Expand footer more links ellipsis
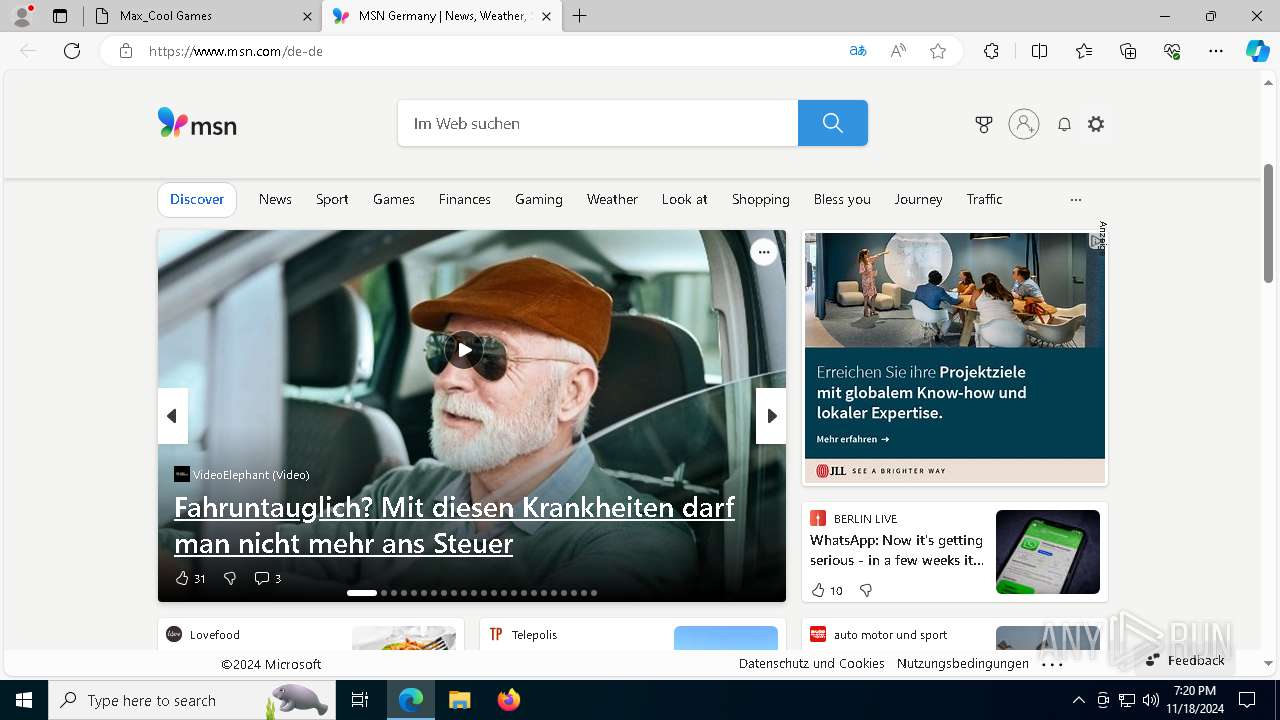The height and width of the screenshot is (720, 1280). 1052,664
